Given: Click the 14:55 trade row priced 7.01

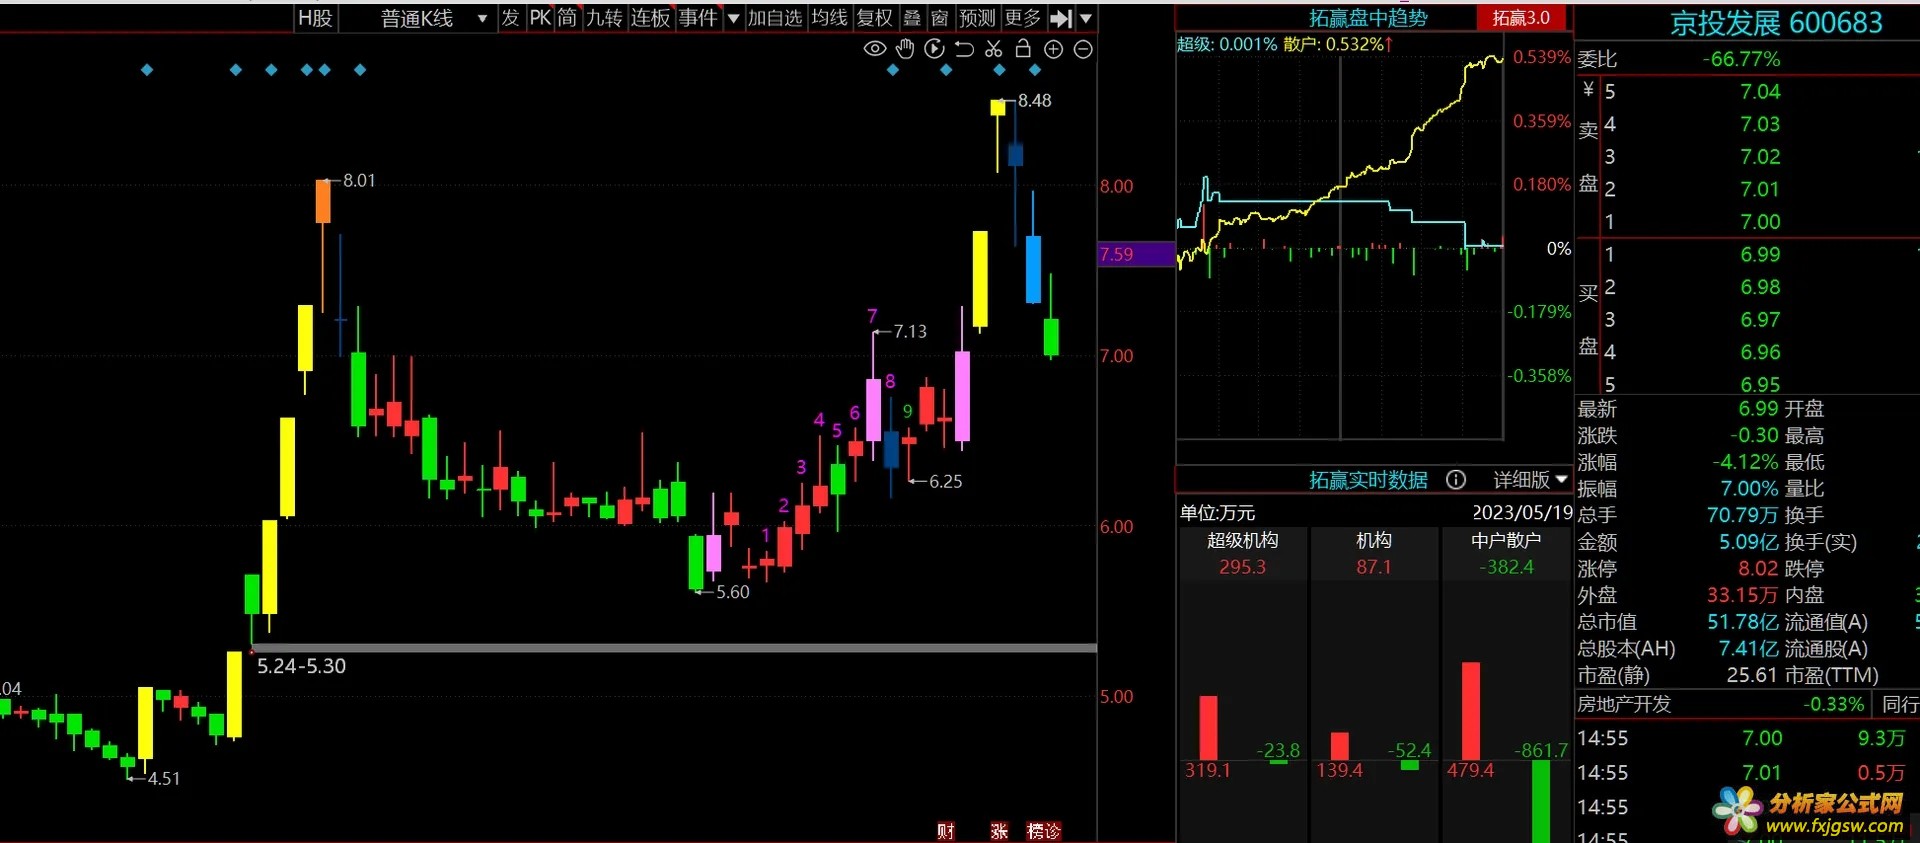Looking at the screenshot, I should pyautogui.click(x=1743, y=773).
